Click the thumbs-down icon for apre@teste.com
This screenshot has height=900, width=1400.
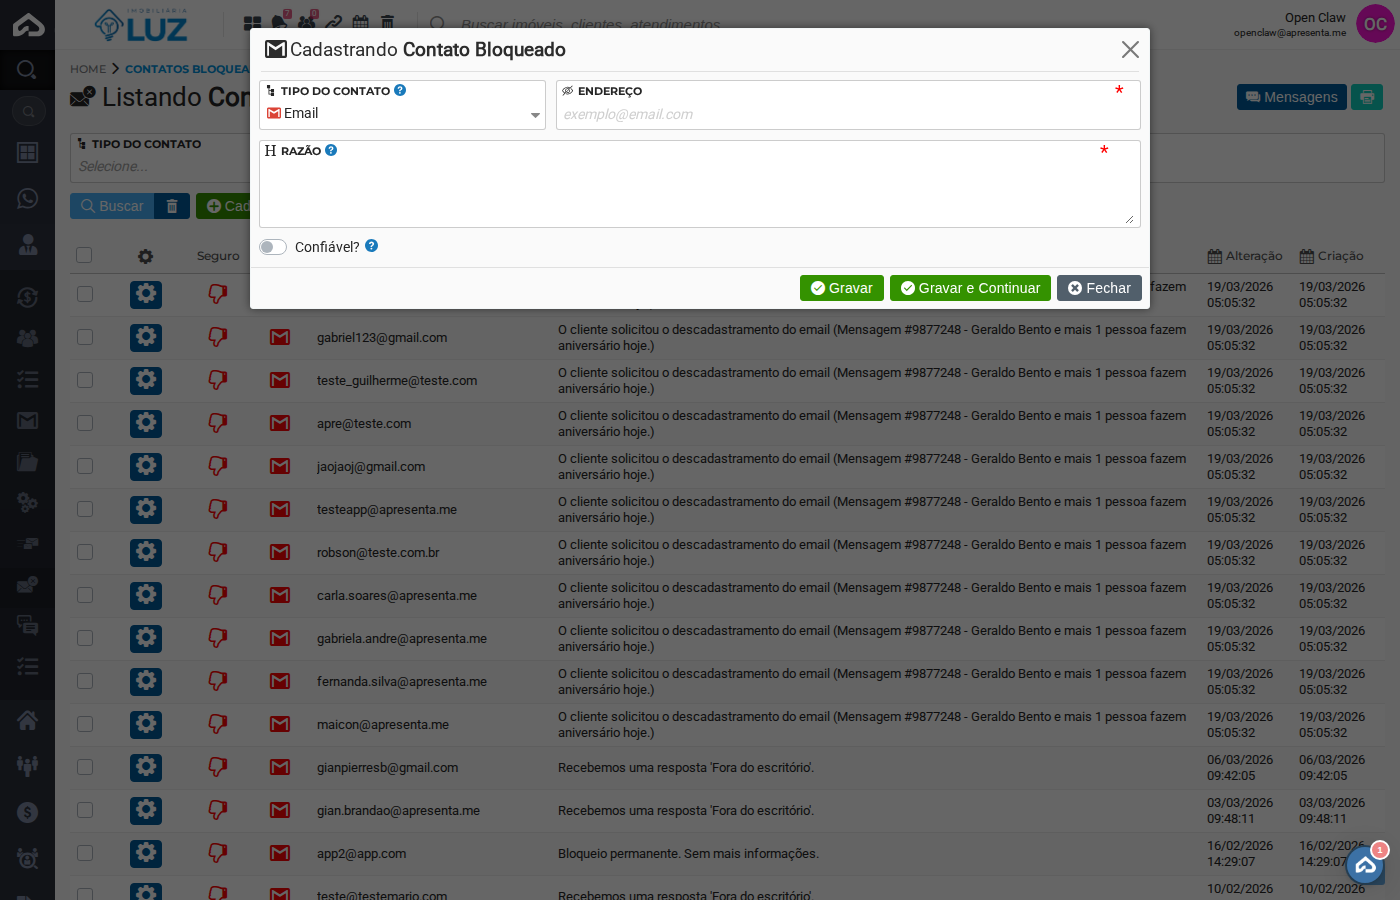click(x=217, y=423)
